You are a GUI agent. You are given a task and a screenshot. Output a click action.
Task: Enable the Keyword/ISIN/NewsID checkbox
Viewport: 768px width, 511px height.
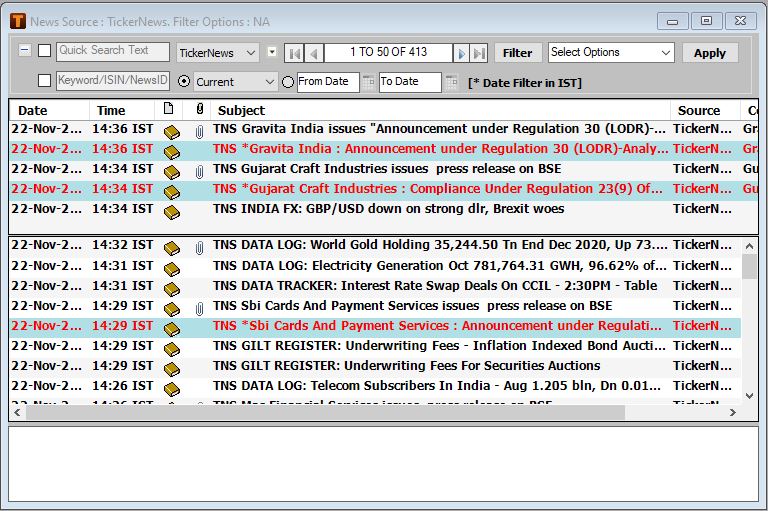tap(45, 80)
